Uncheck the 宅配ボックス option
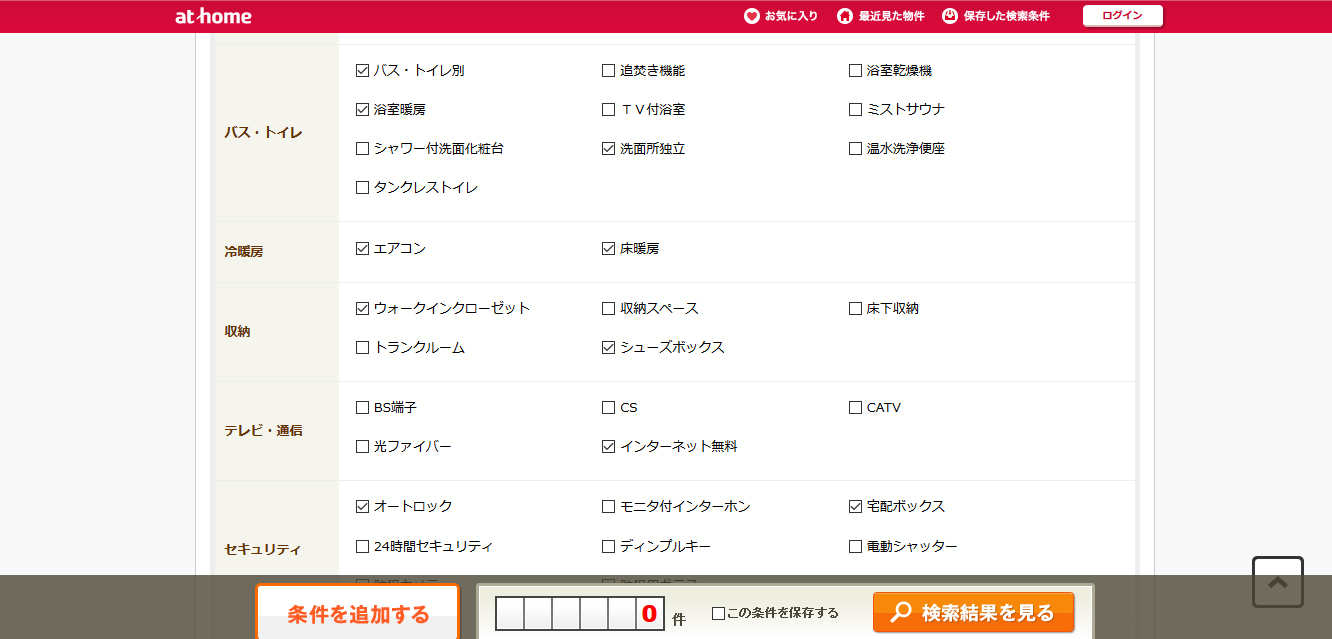Viewport: 1332px width, 639px height. 855,507
